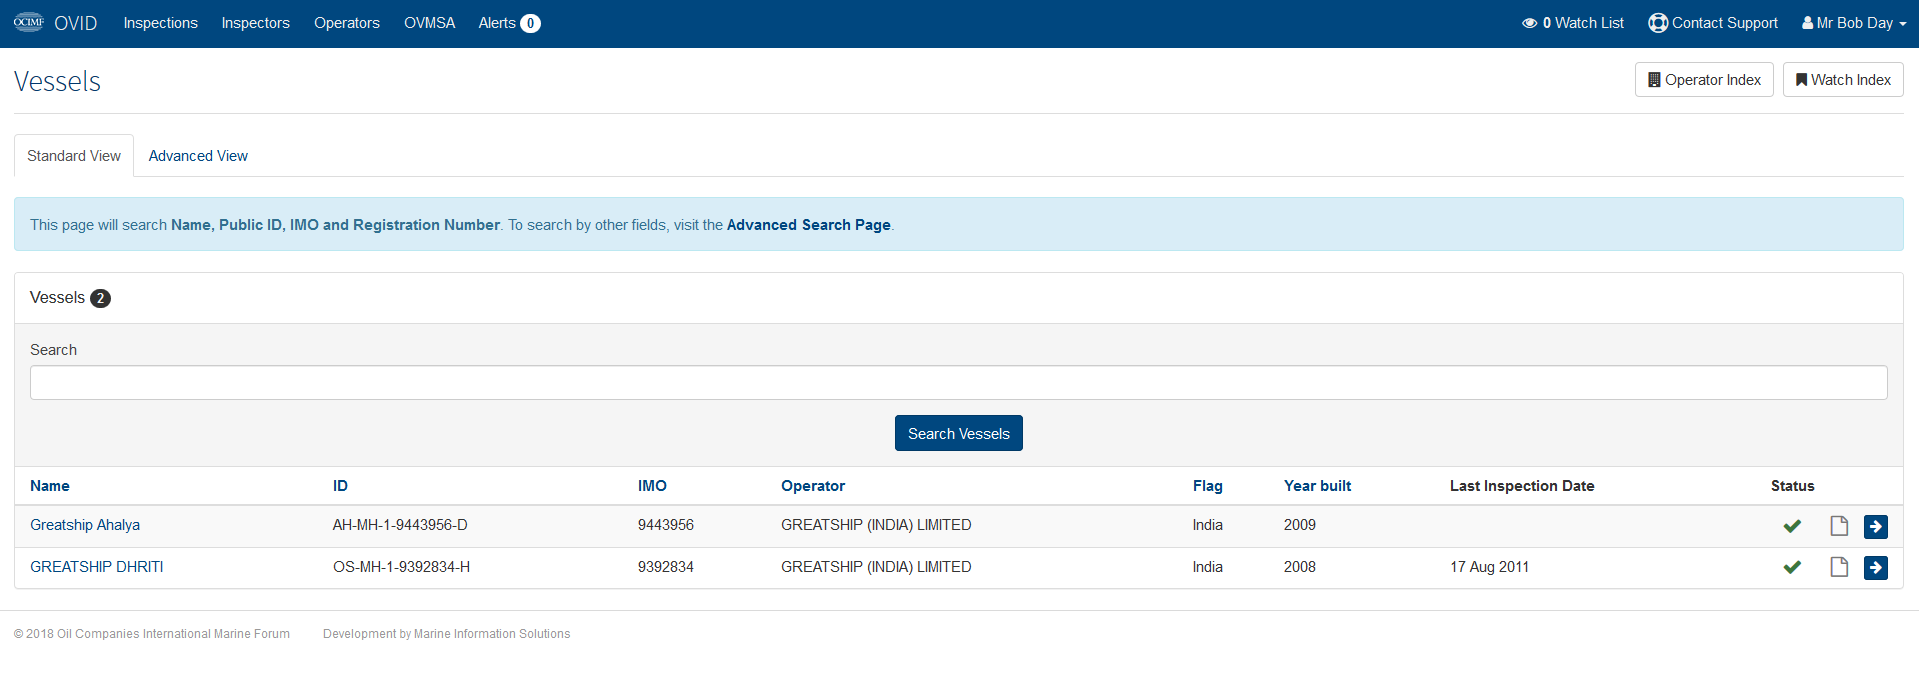1919x690 pixels.
Task: Click Contact Support in the navbar
Action: tap(1713, 23)
